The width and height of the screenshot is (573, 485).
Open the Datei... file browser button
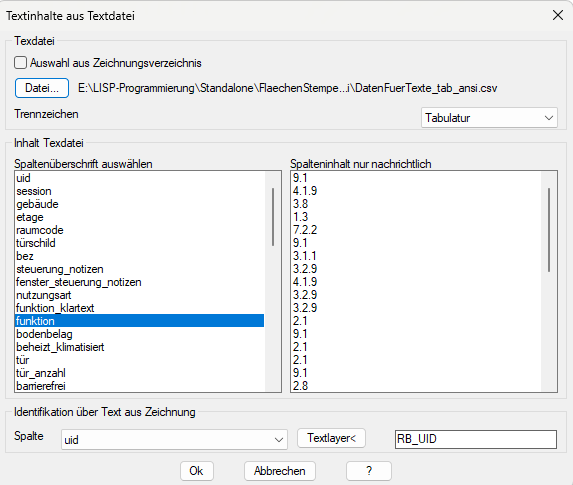(x=42, y=88)
